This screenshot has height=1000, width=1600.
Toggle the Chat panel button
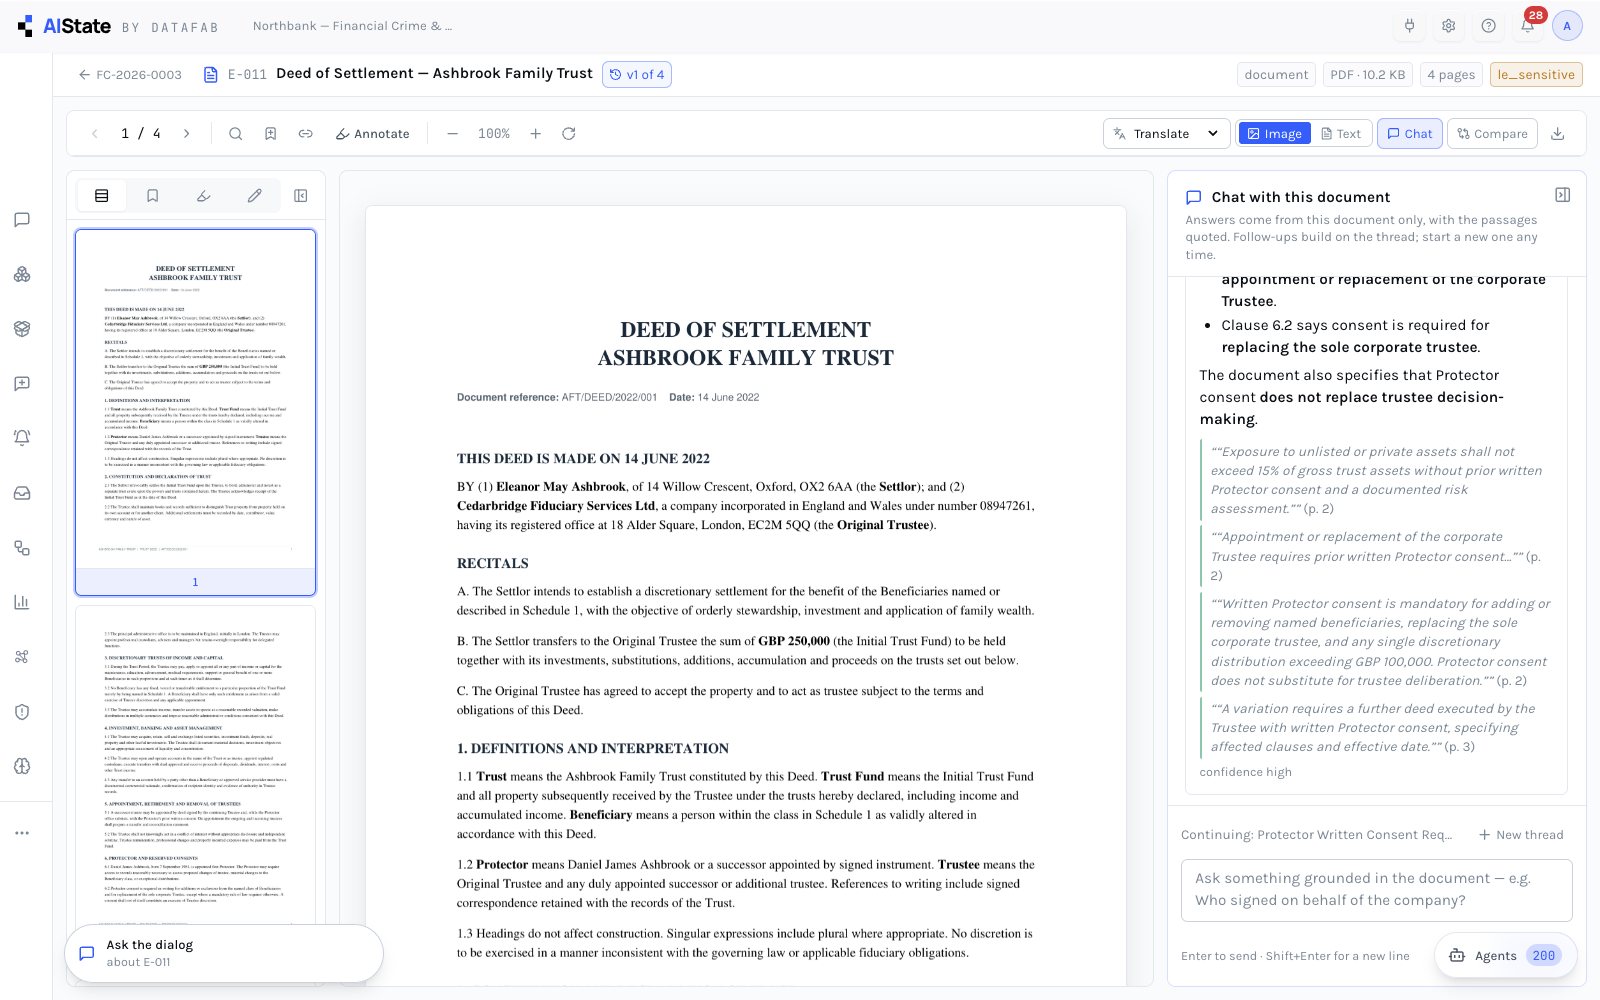(1409, 133)
